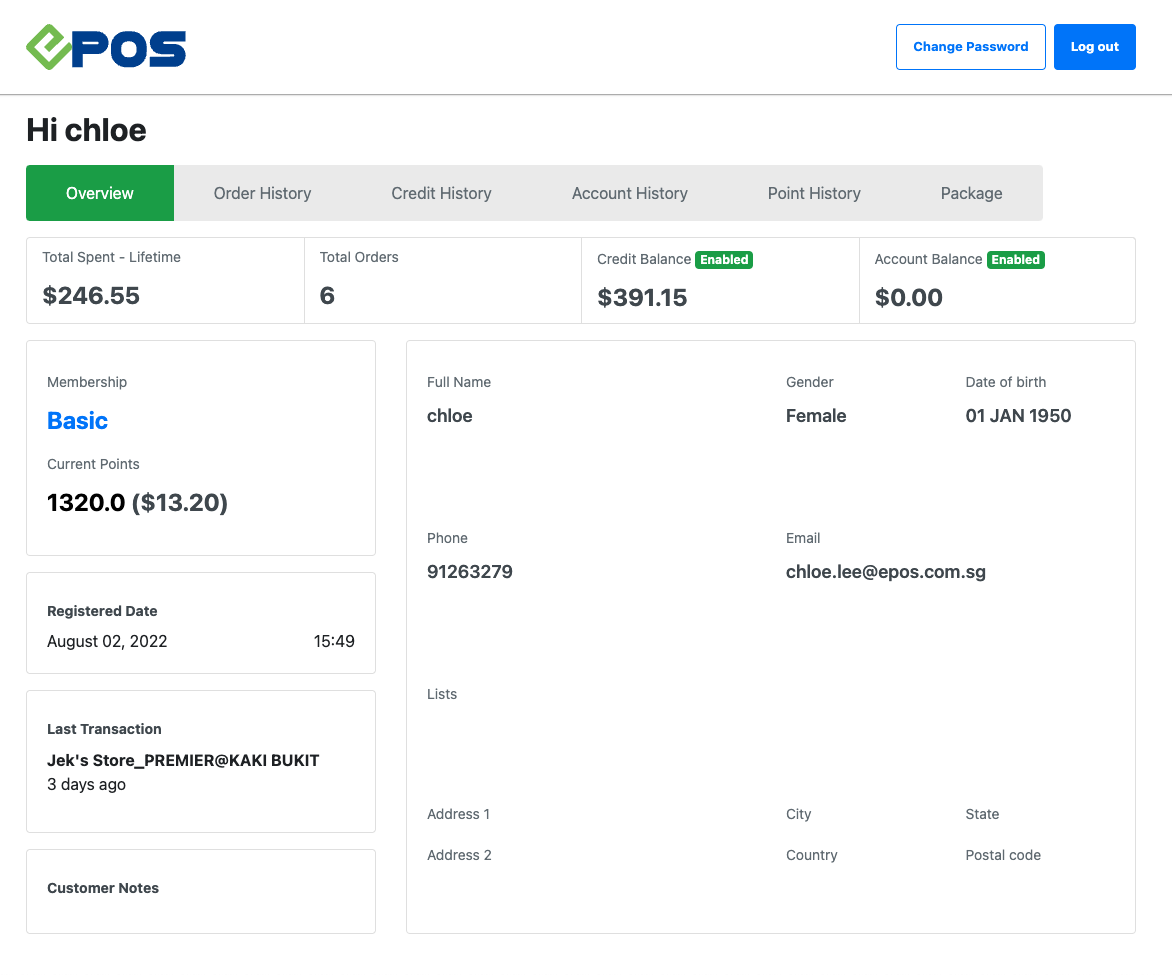The width and height of the screenshot is (1172, 975).
Task: Go to the Point History tab
Action: (x=814, y=193)
